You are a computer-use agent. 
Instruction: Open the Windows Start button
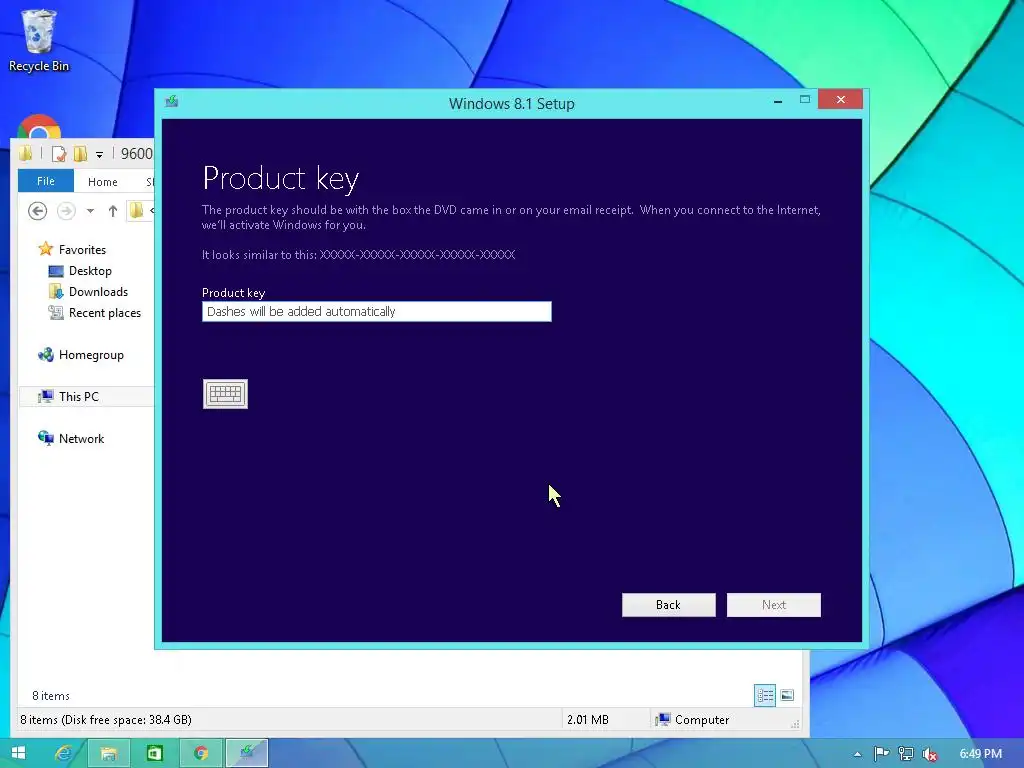[x=18, y=753]
